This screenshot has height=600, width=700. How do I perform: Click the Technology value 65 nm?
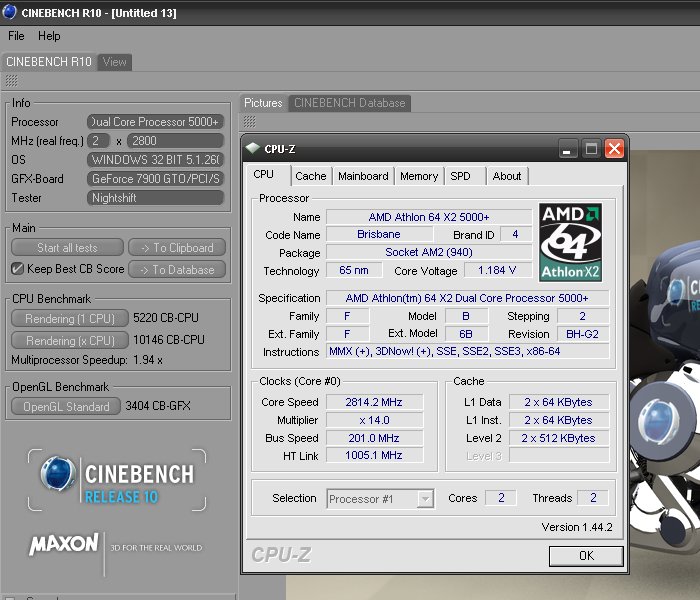[354, 270]
